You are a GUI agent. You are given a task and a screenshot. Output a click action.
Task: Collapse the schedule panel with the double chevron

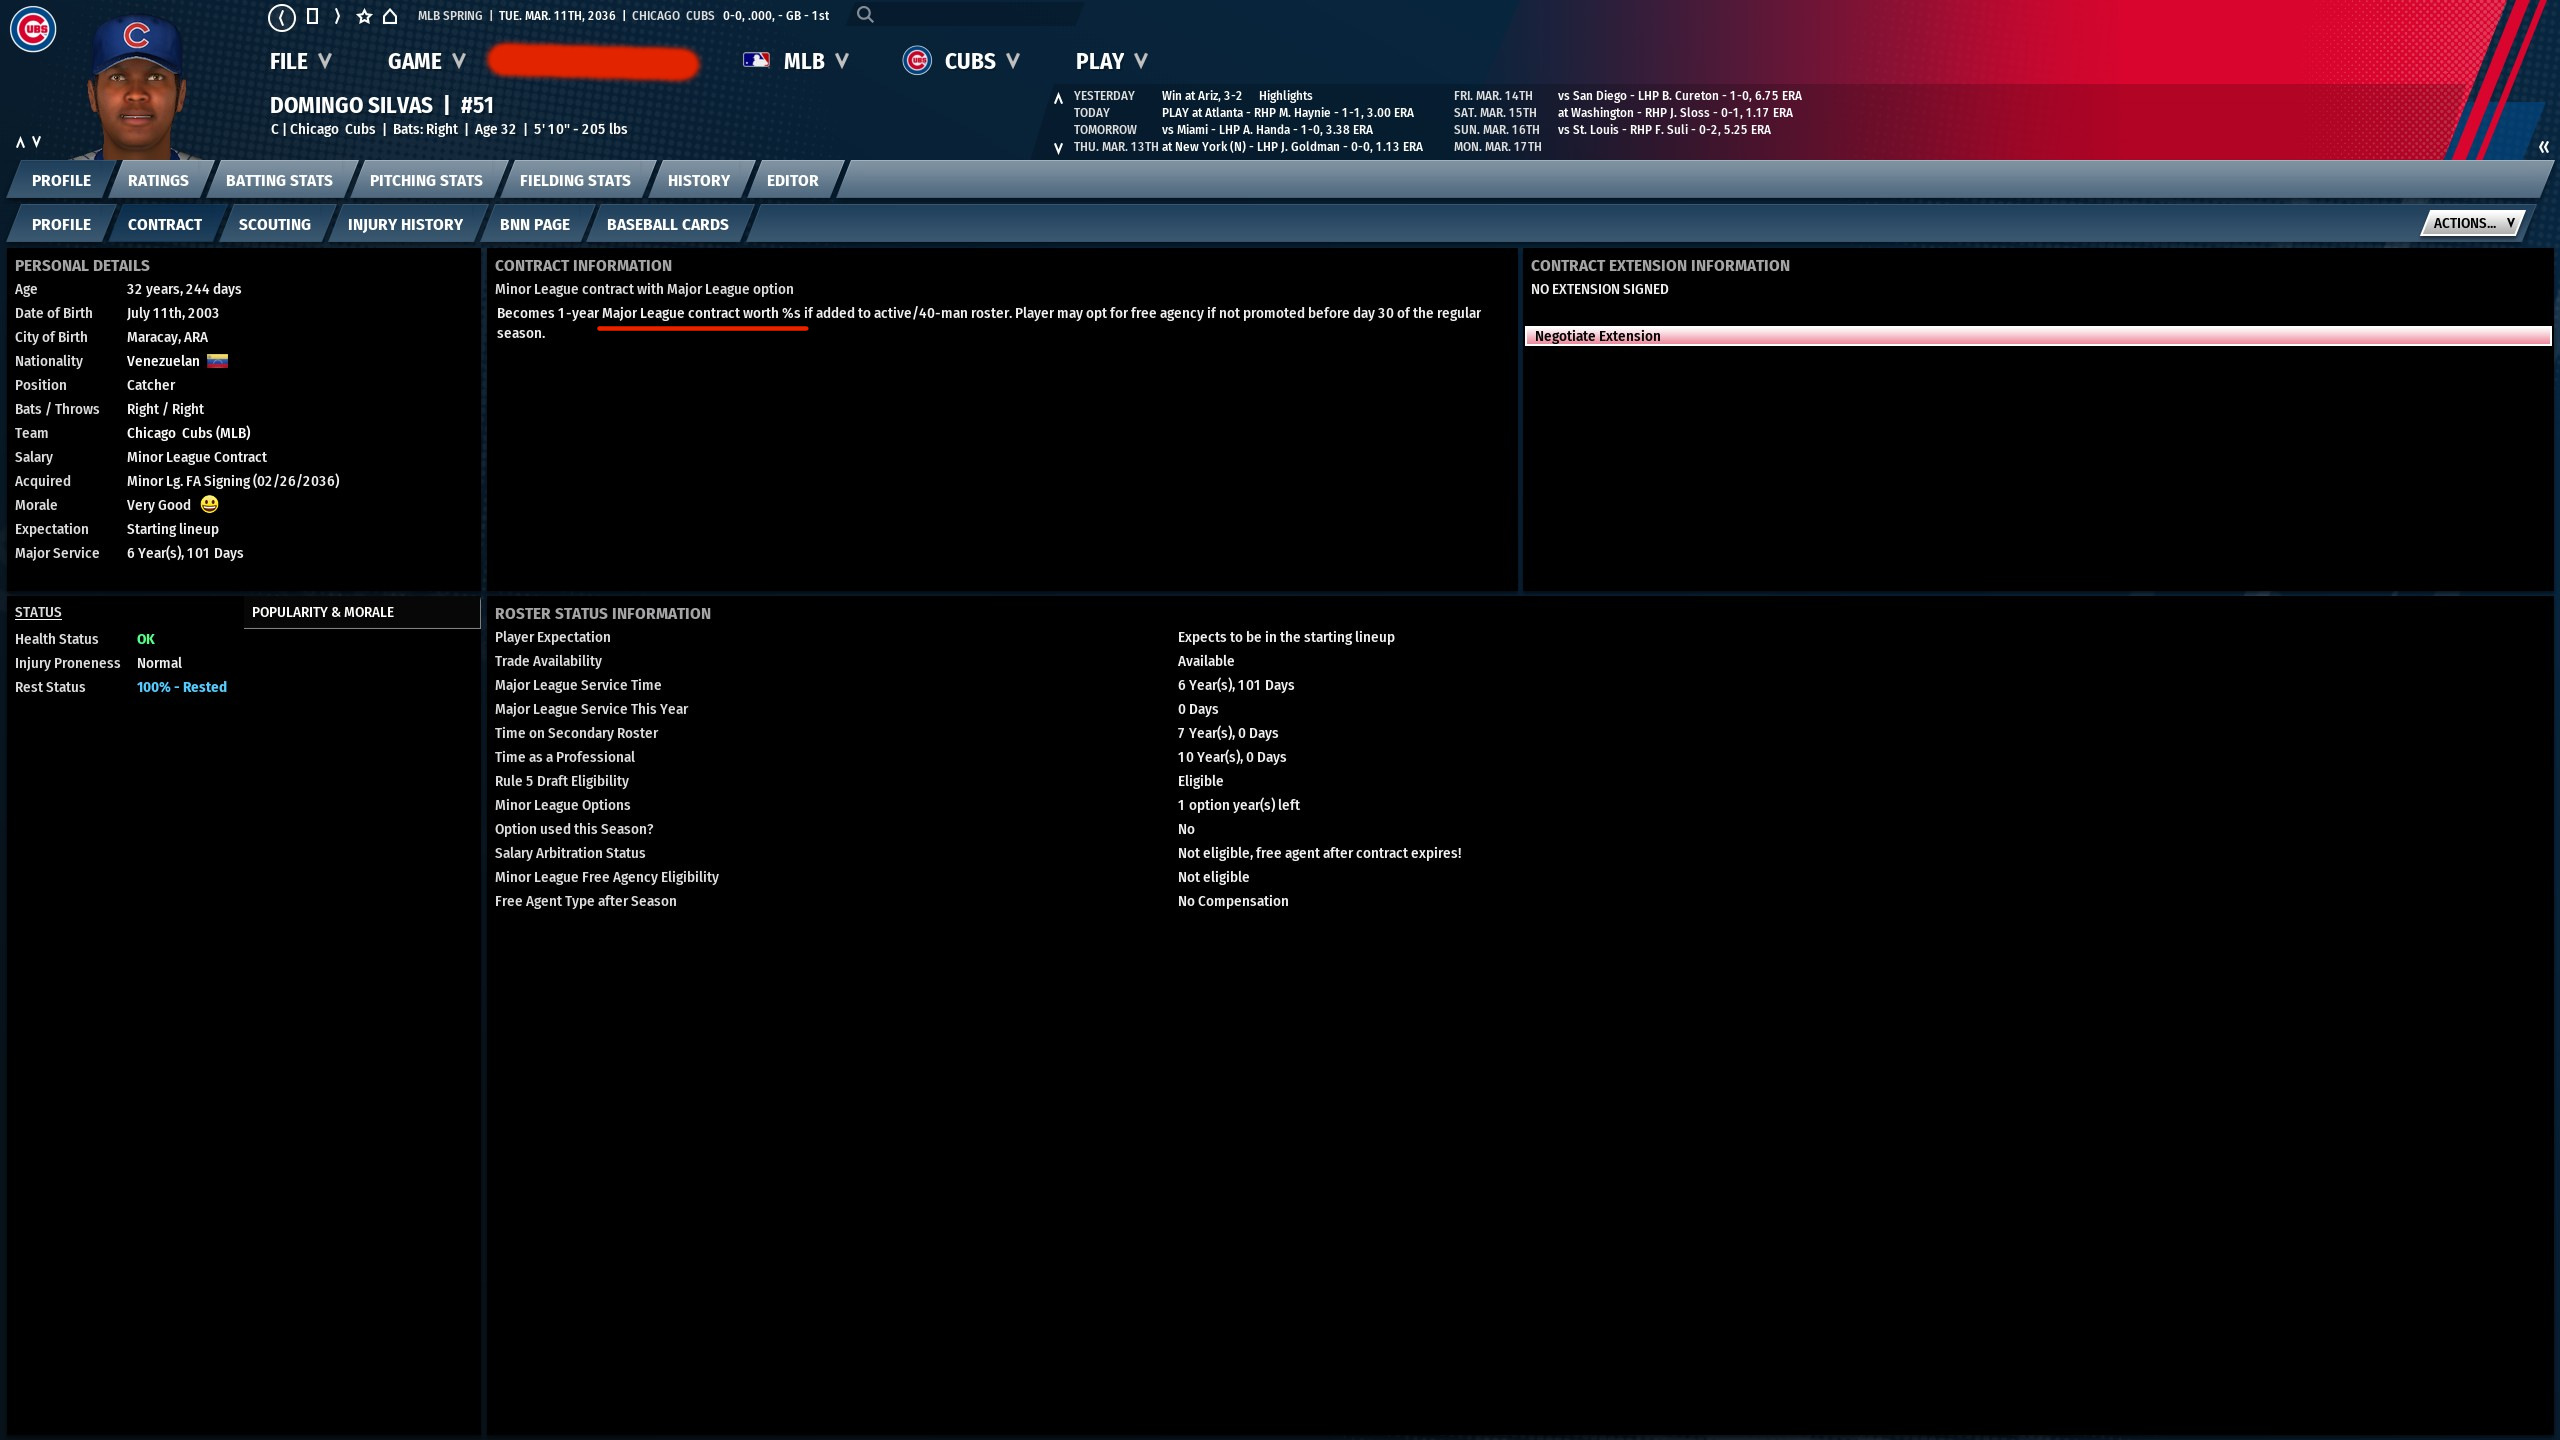(2543, 147)
